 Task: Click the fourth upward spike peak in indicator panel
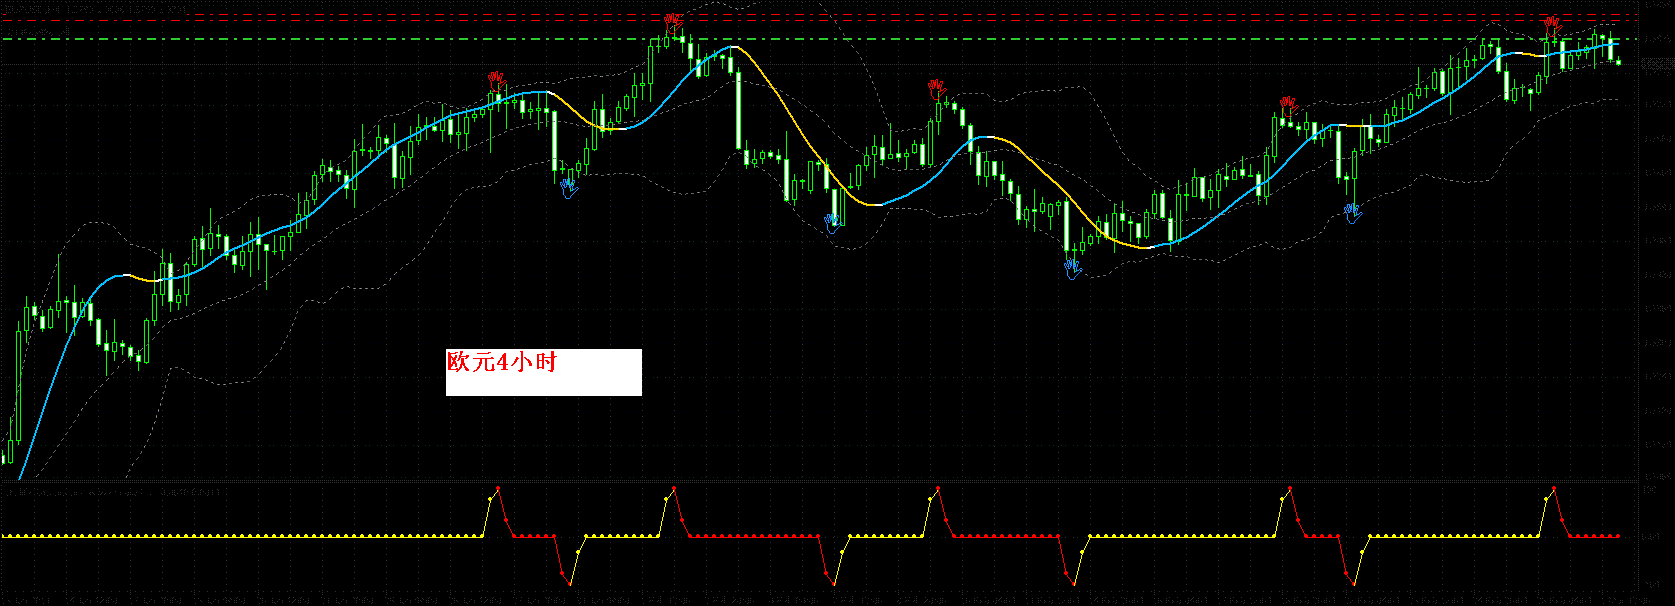coord(1289,487)
